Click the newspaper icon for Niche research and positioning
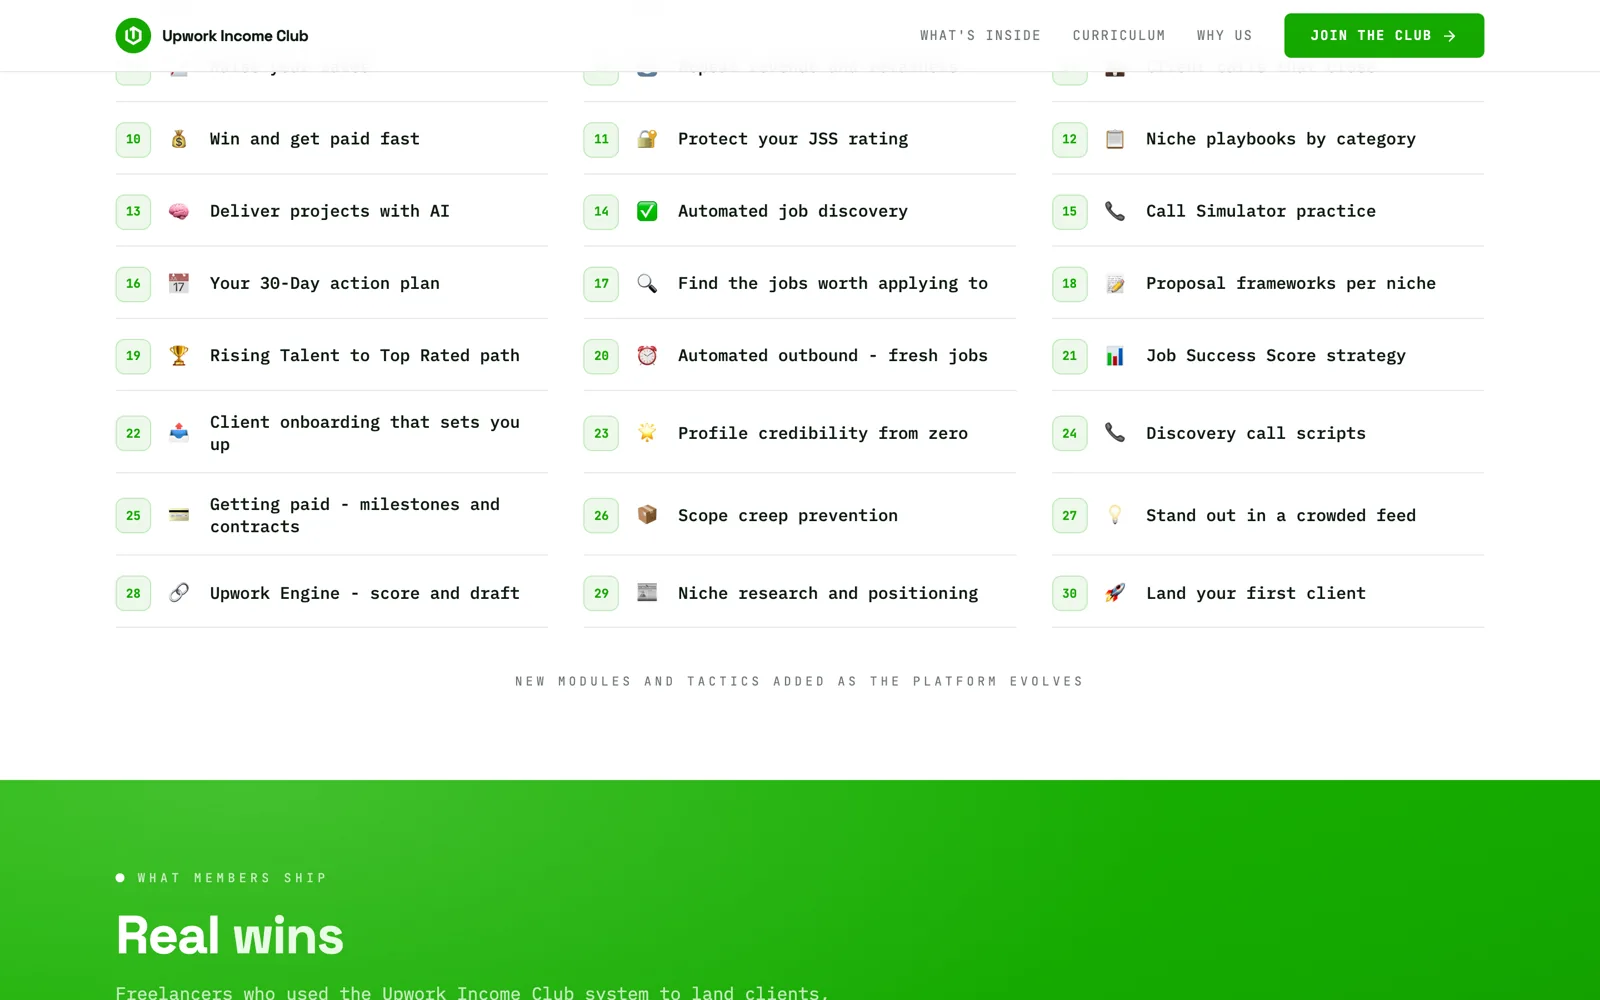 point(647,593)
